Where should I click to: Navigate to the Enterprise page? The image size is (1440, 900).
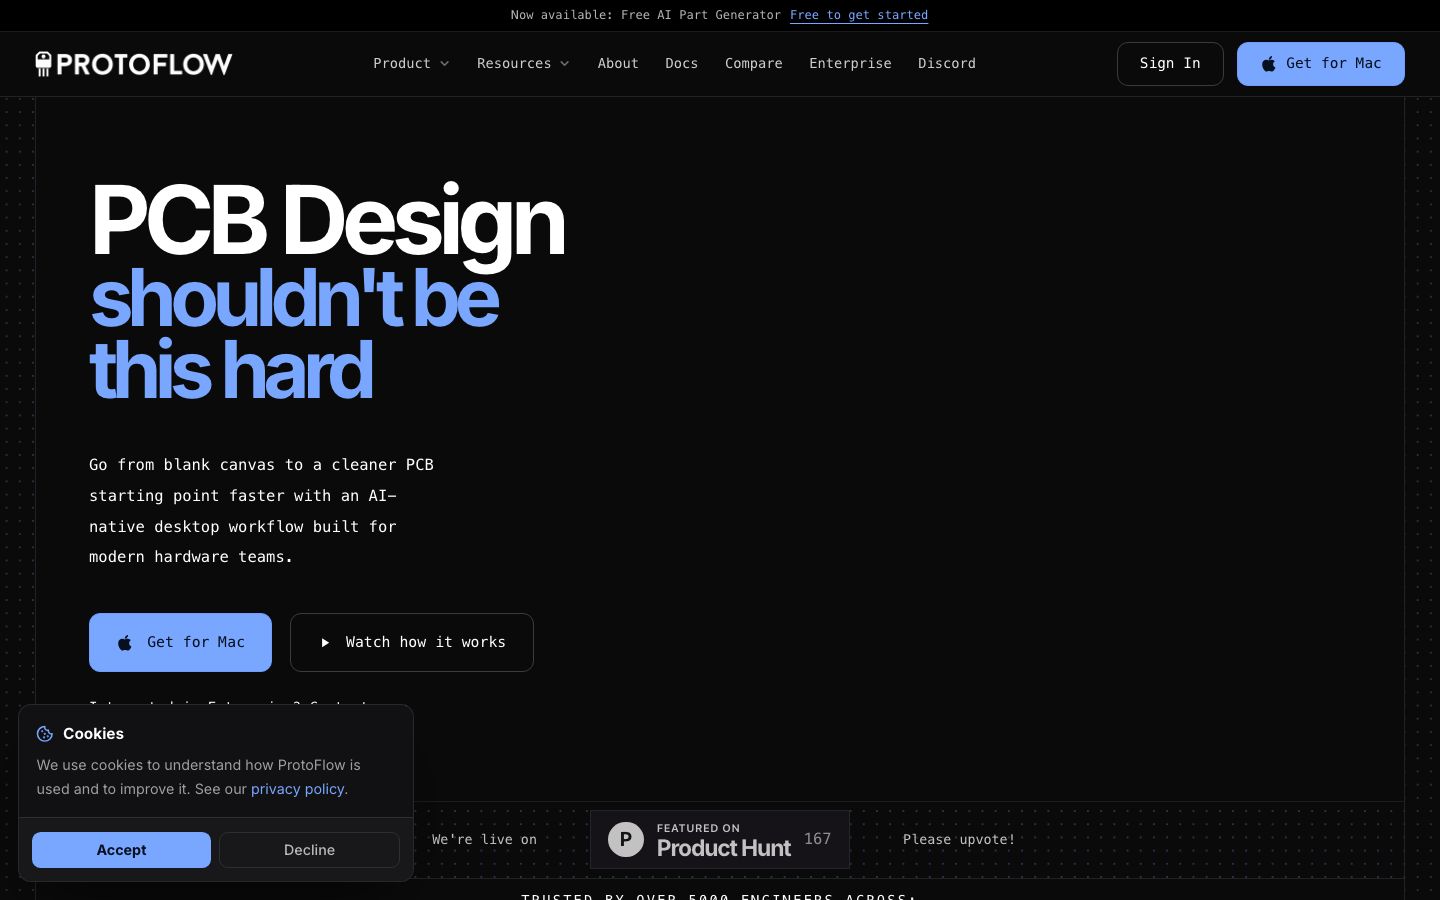coord(850,63)
